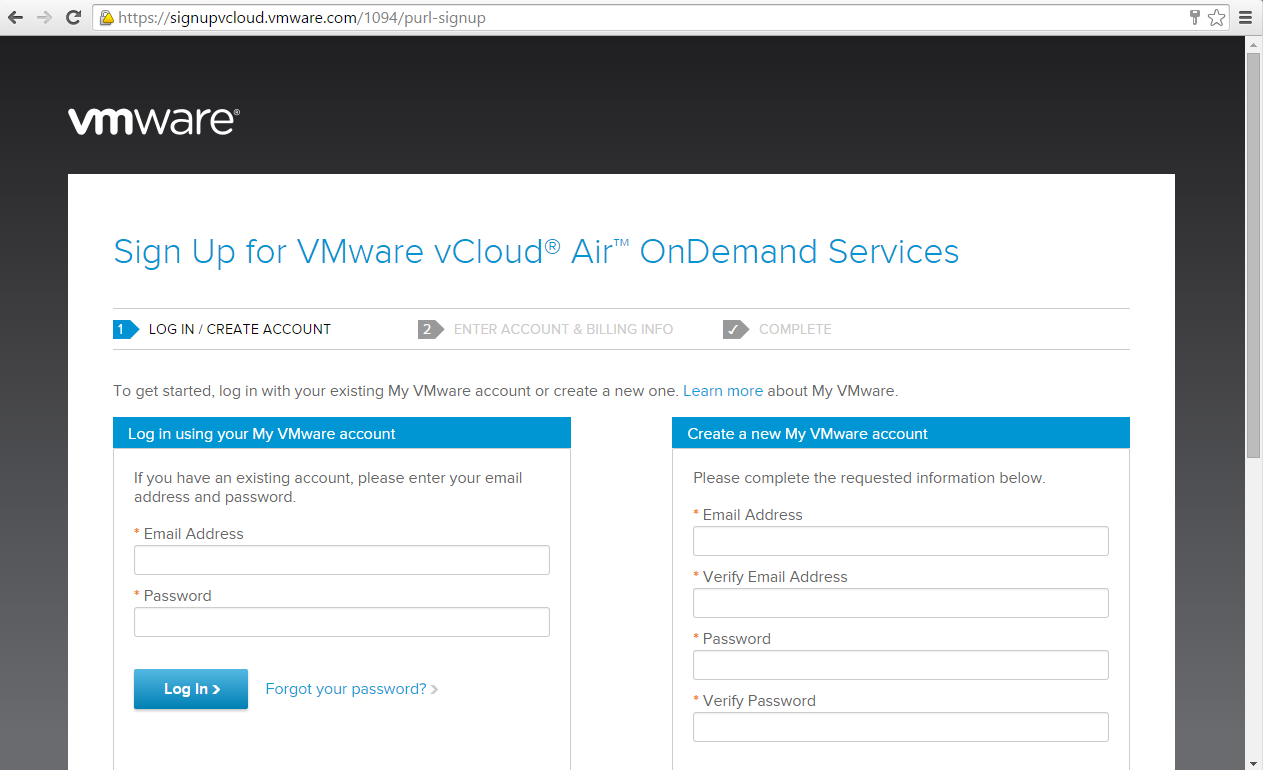Screen dimensions: 1263x770
Task: Click the browser back arrow
Action: point(15,17)
